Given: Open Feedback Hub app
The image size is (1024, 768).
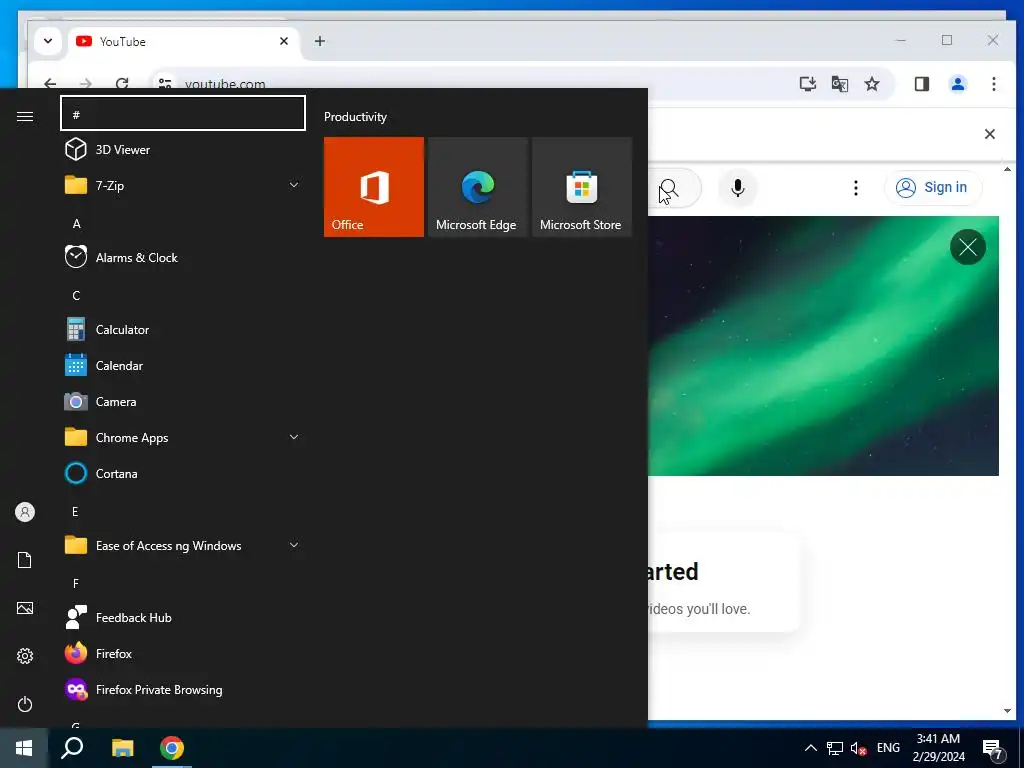Looking at the screenshot, I should point(183,617).
